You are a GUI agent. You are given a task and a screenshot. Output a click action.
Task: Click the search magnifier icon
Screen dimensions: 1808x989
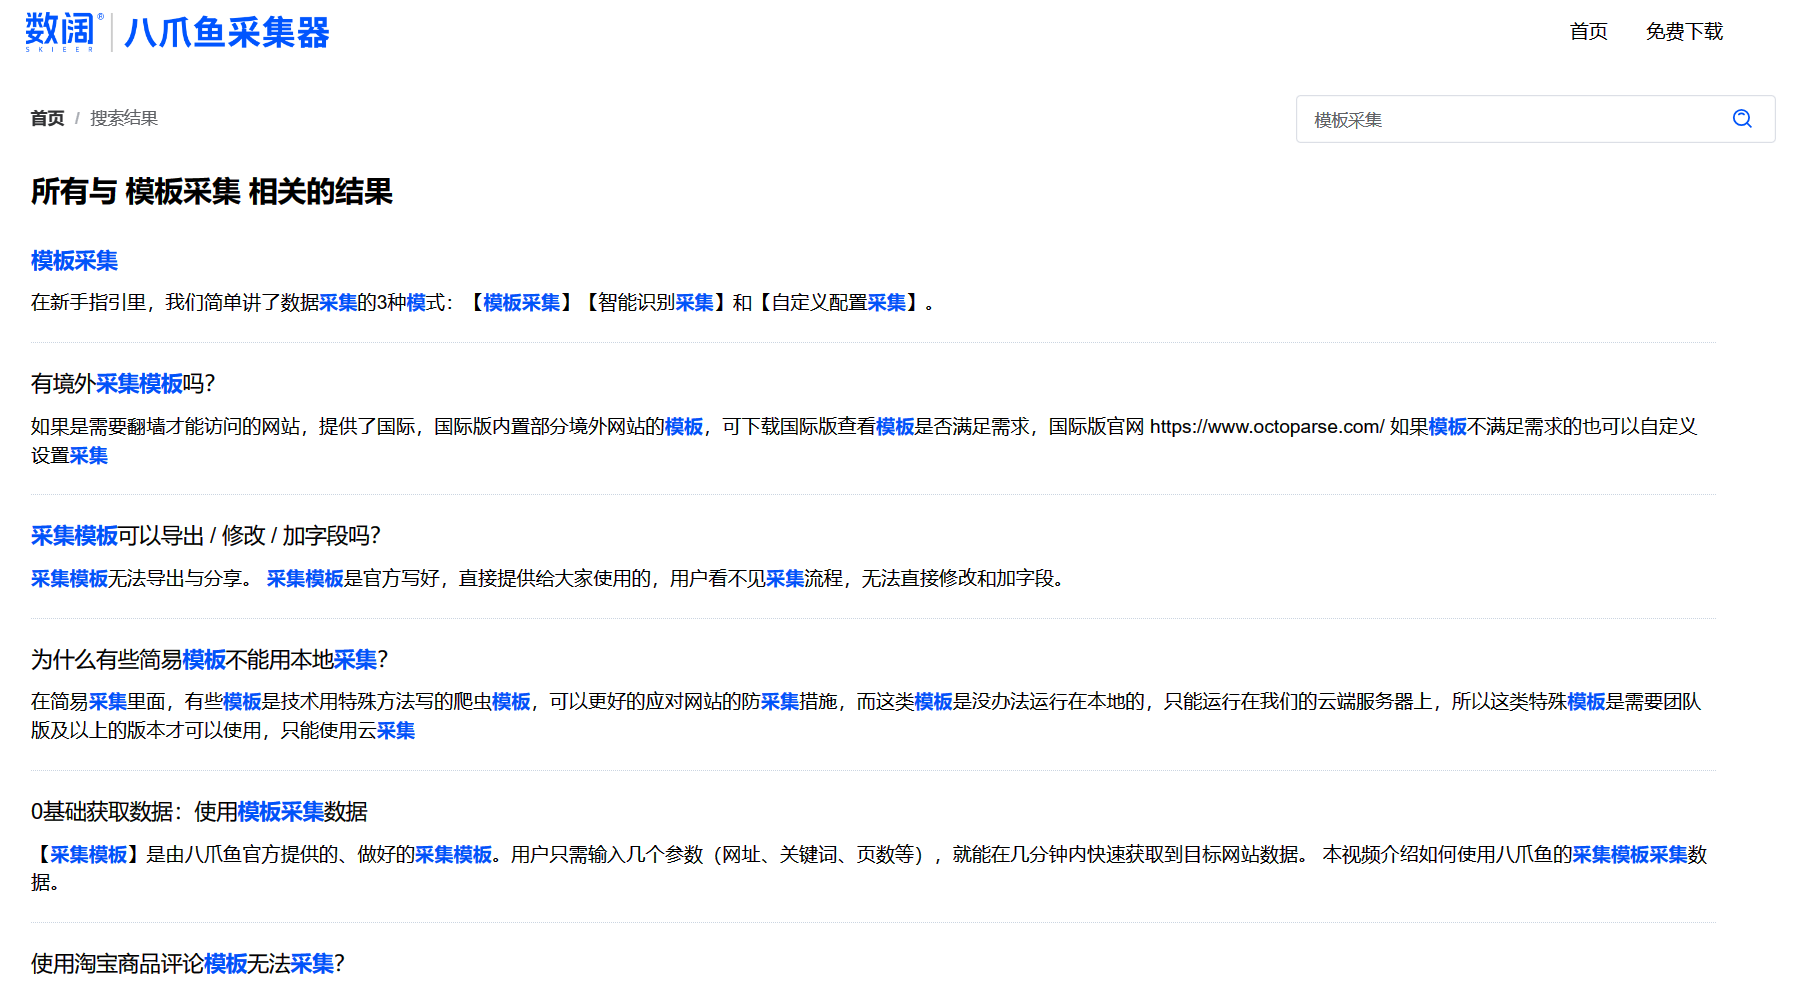[x=1742, y=119]
